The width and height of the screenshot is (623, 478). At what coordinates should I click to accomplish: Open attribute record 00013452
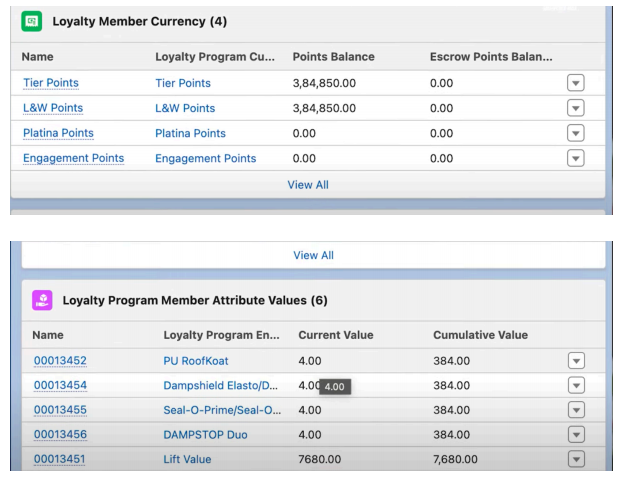click(60, 360)
